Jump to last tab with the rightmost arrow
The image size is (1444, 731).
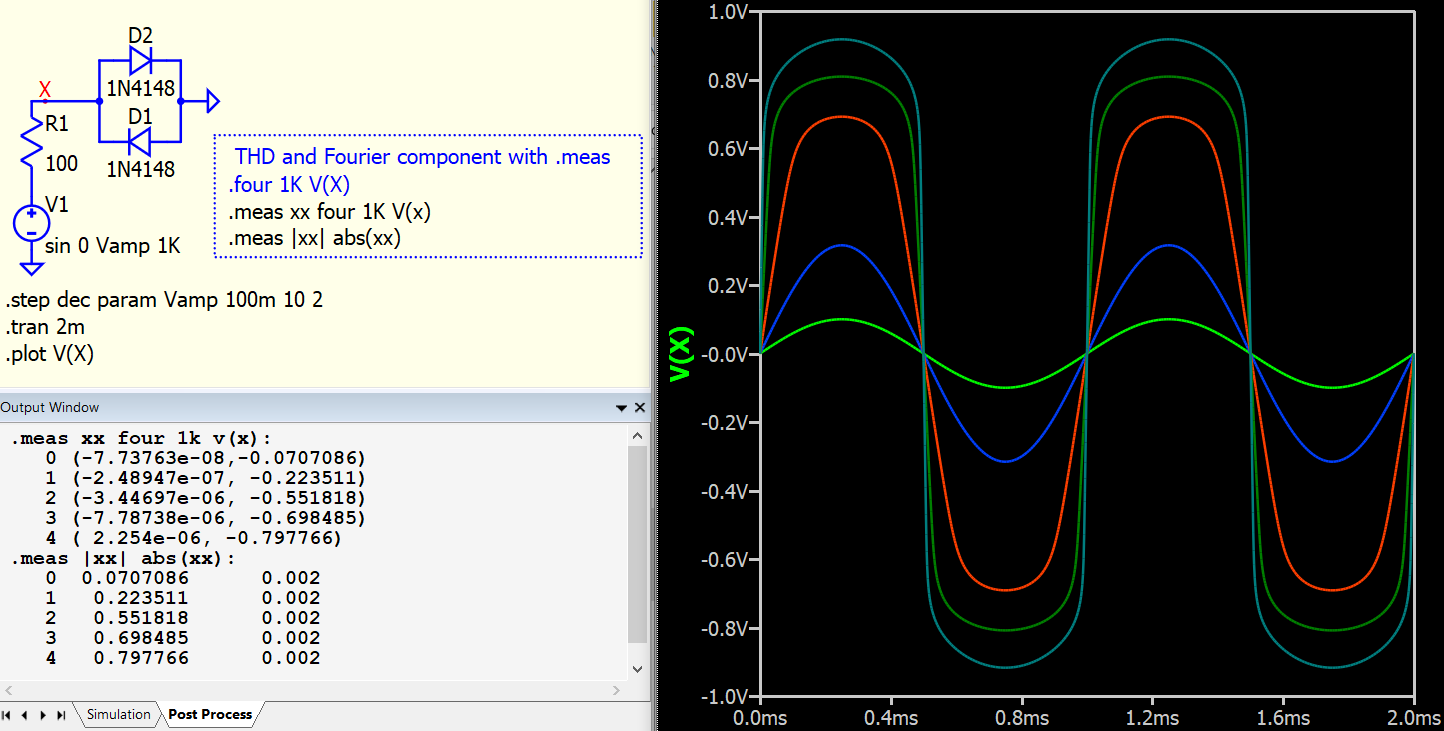[62, 715]
